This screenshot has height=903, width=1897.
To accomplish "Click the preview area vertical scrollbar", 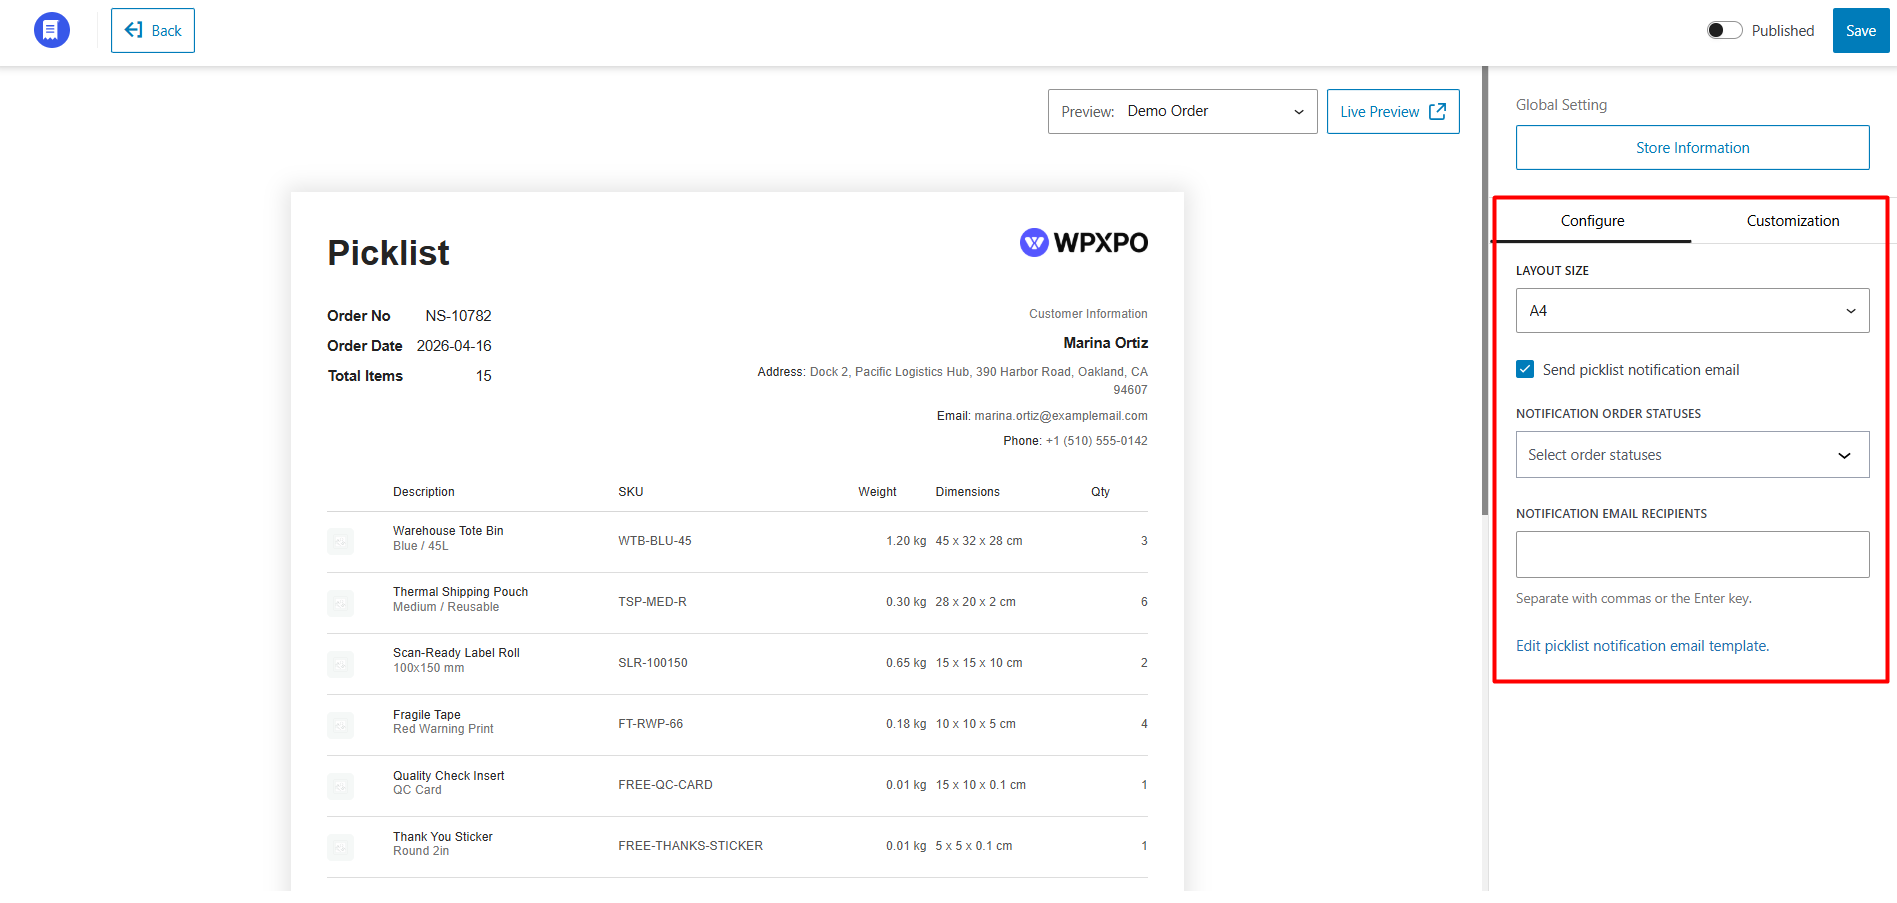I will (x=1485, y=290).
